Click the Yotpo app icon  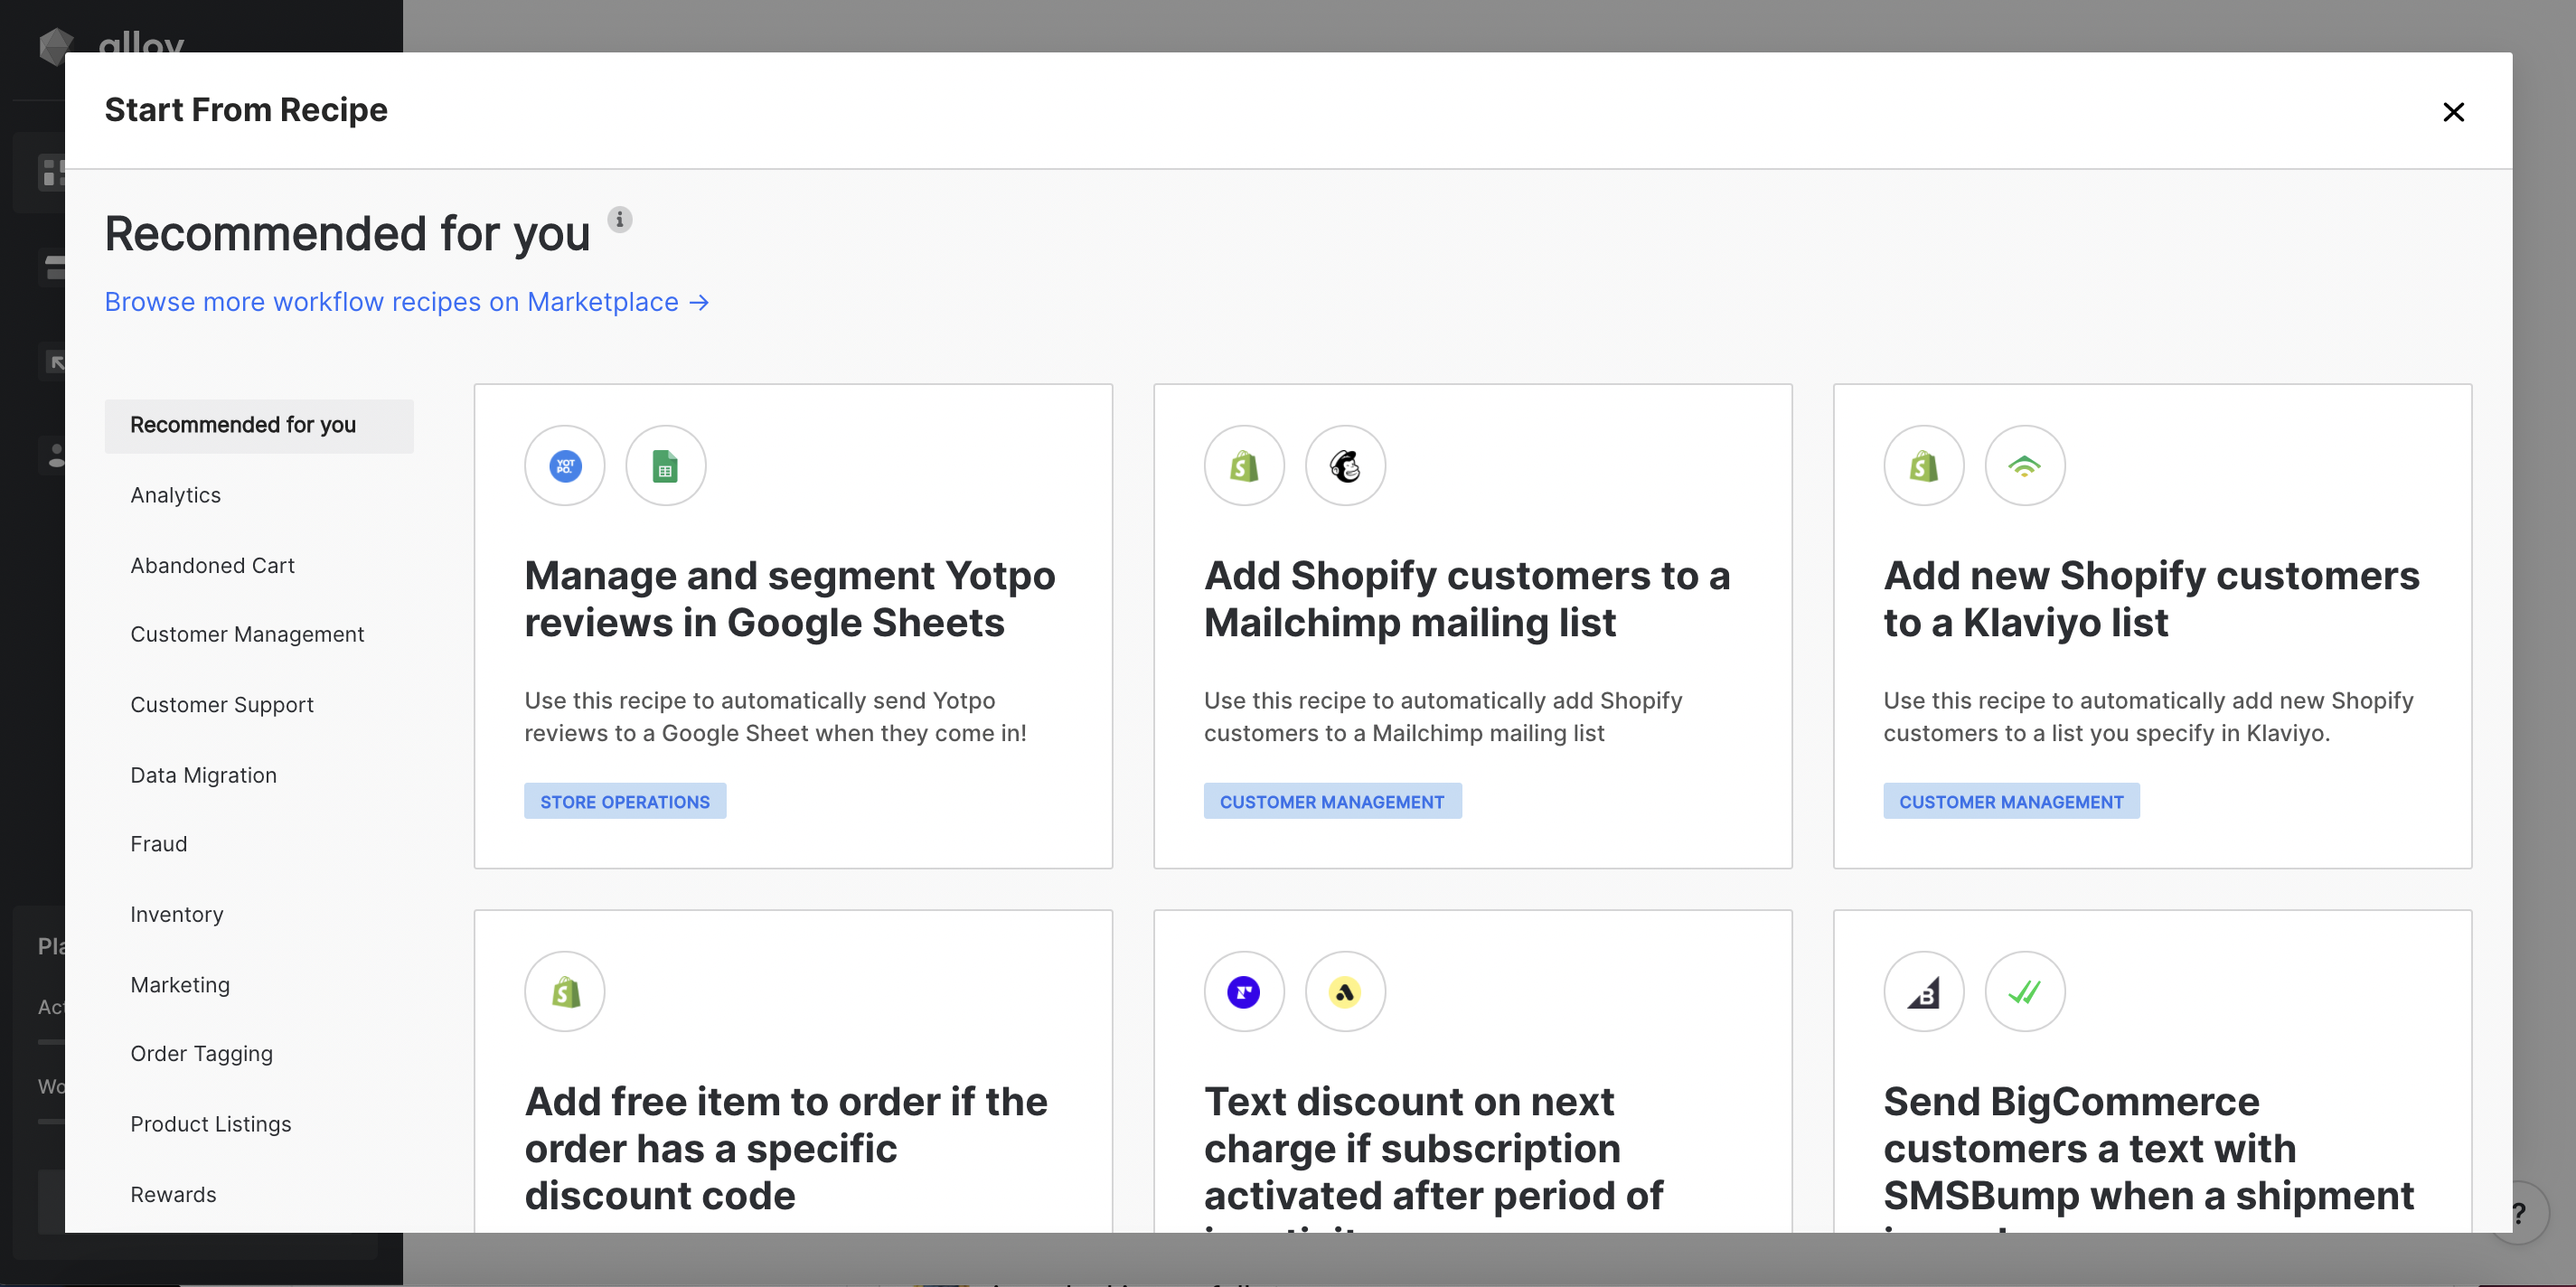pos(565,466)
